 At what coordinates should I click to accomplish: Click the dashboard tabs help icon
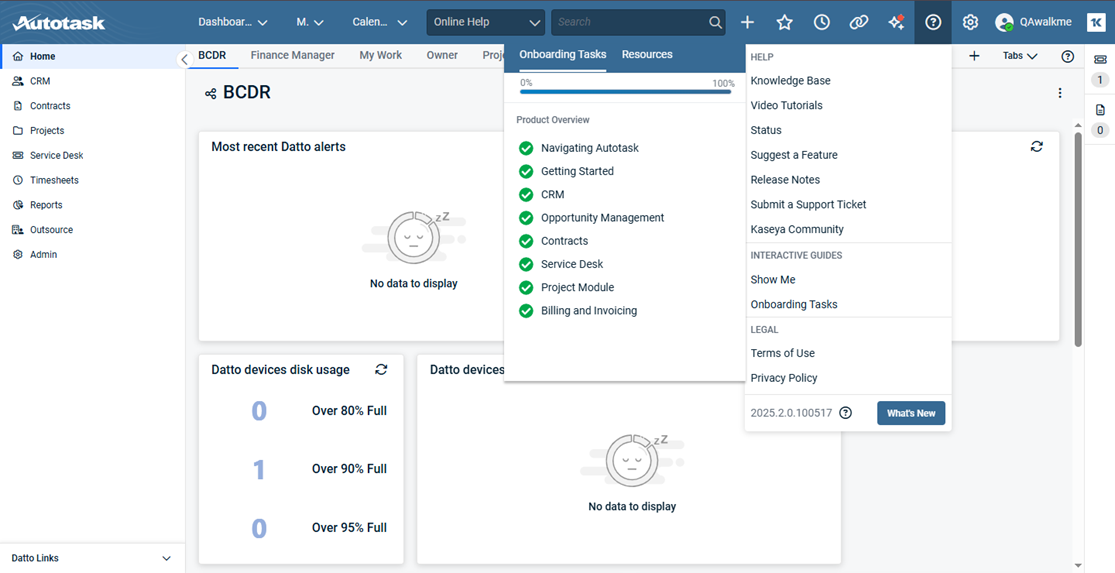tap(1067, 56)
